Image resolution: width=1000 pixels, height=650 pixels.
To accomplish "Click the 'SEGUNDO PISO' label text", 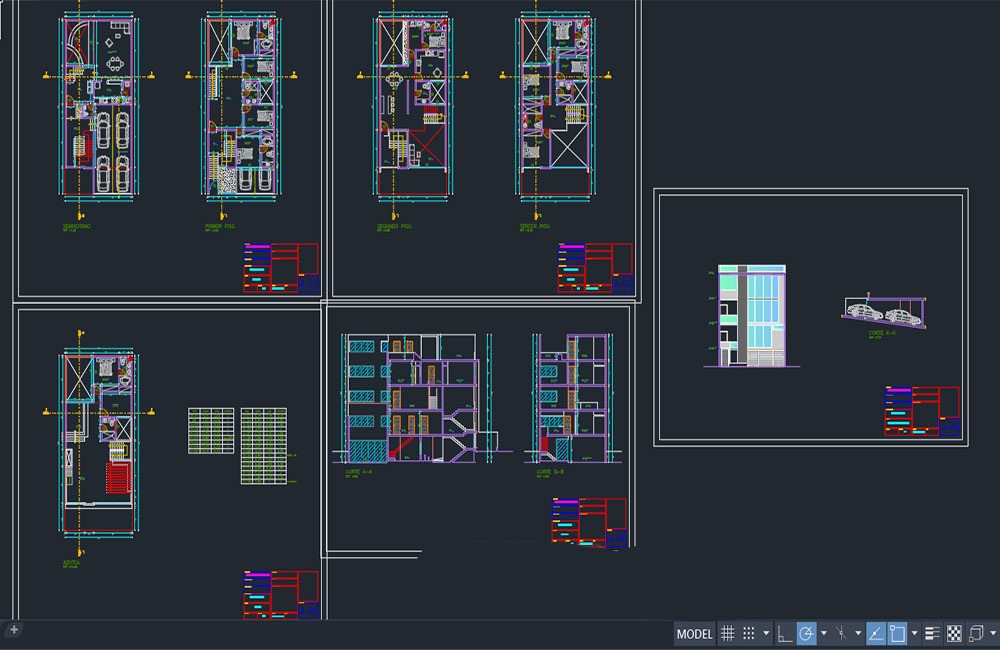I will point(393,226).
